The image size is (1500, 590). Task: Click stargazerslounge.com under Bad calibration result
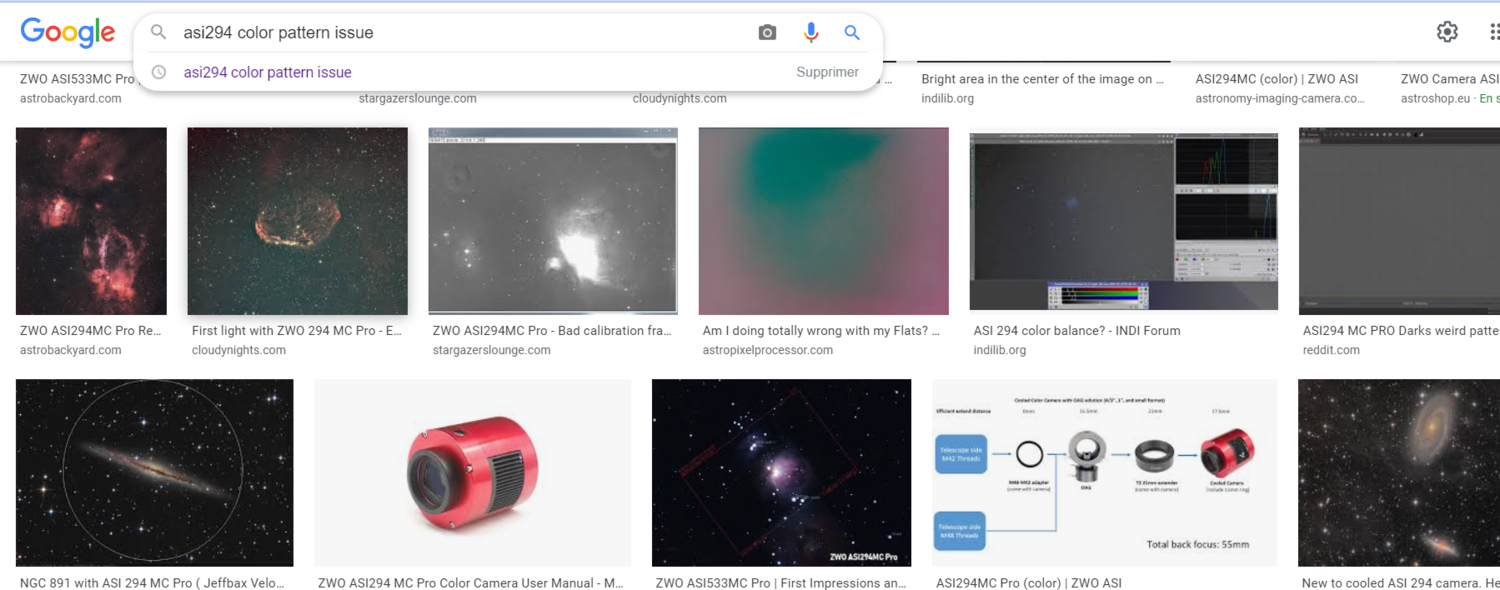(492, 350)
